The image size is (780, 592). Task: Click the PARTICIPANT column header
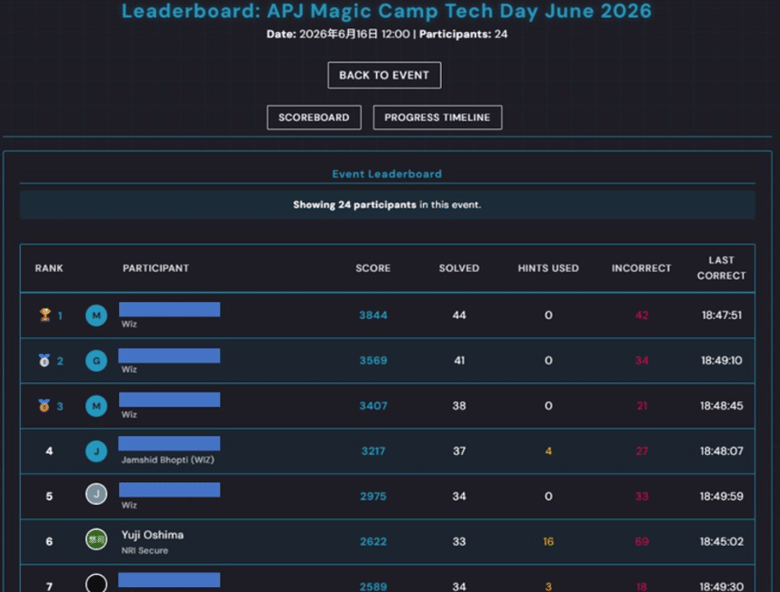[x=156, y=268]
